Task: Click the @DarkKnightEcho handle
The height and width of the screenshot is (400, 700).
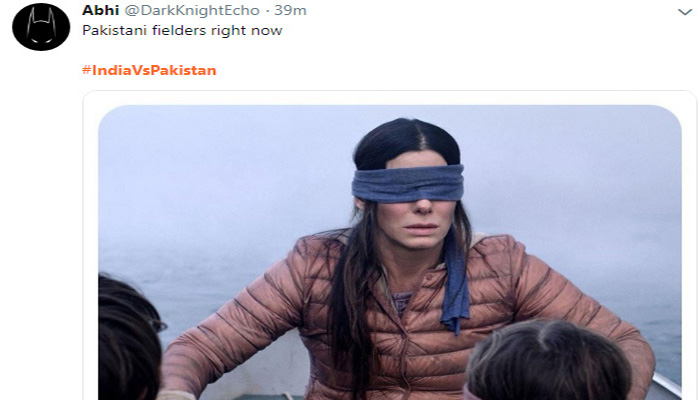Action: point(192,10)
